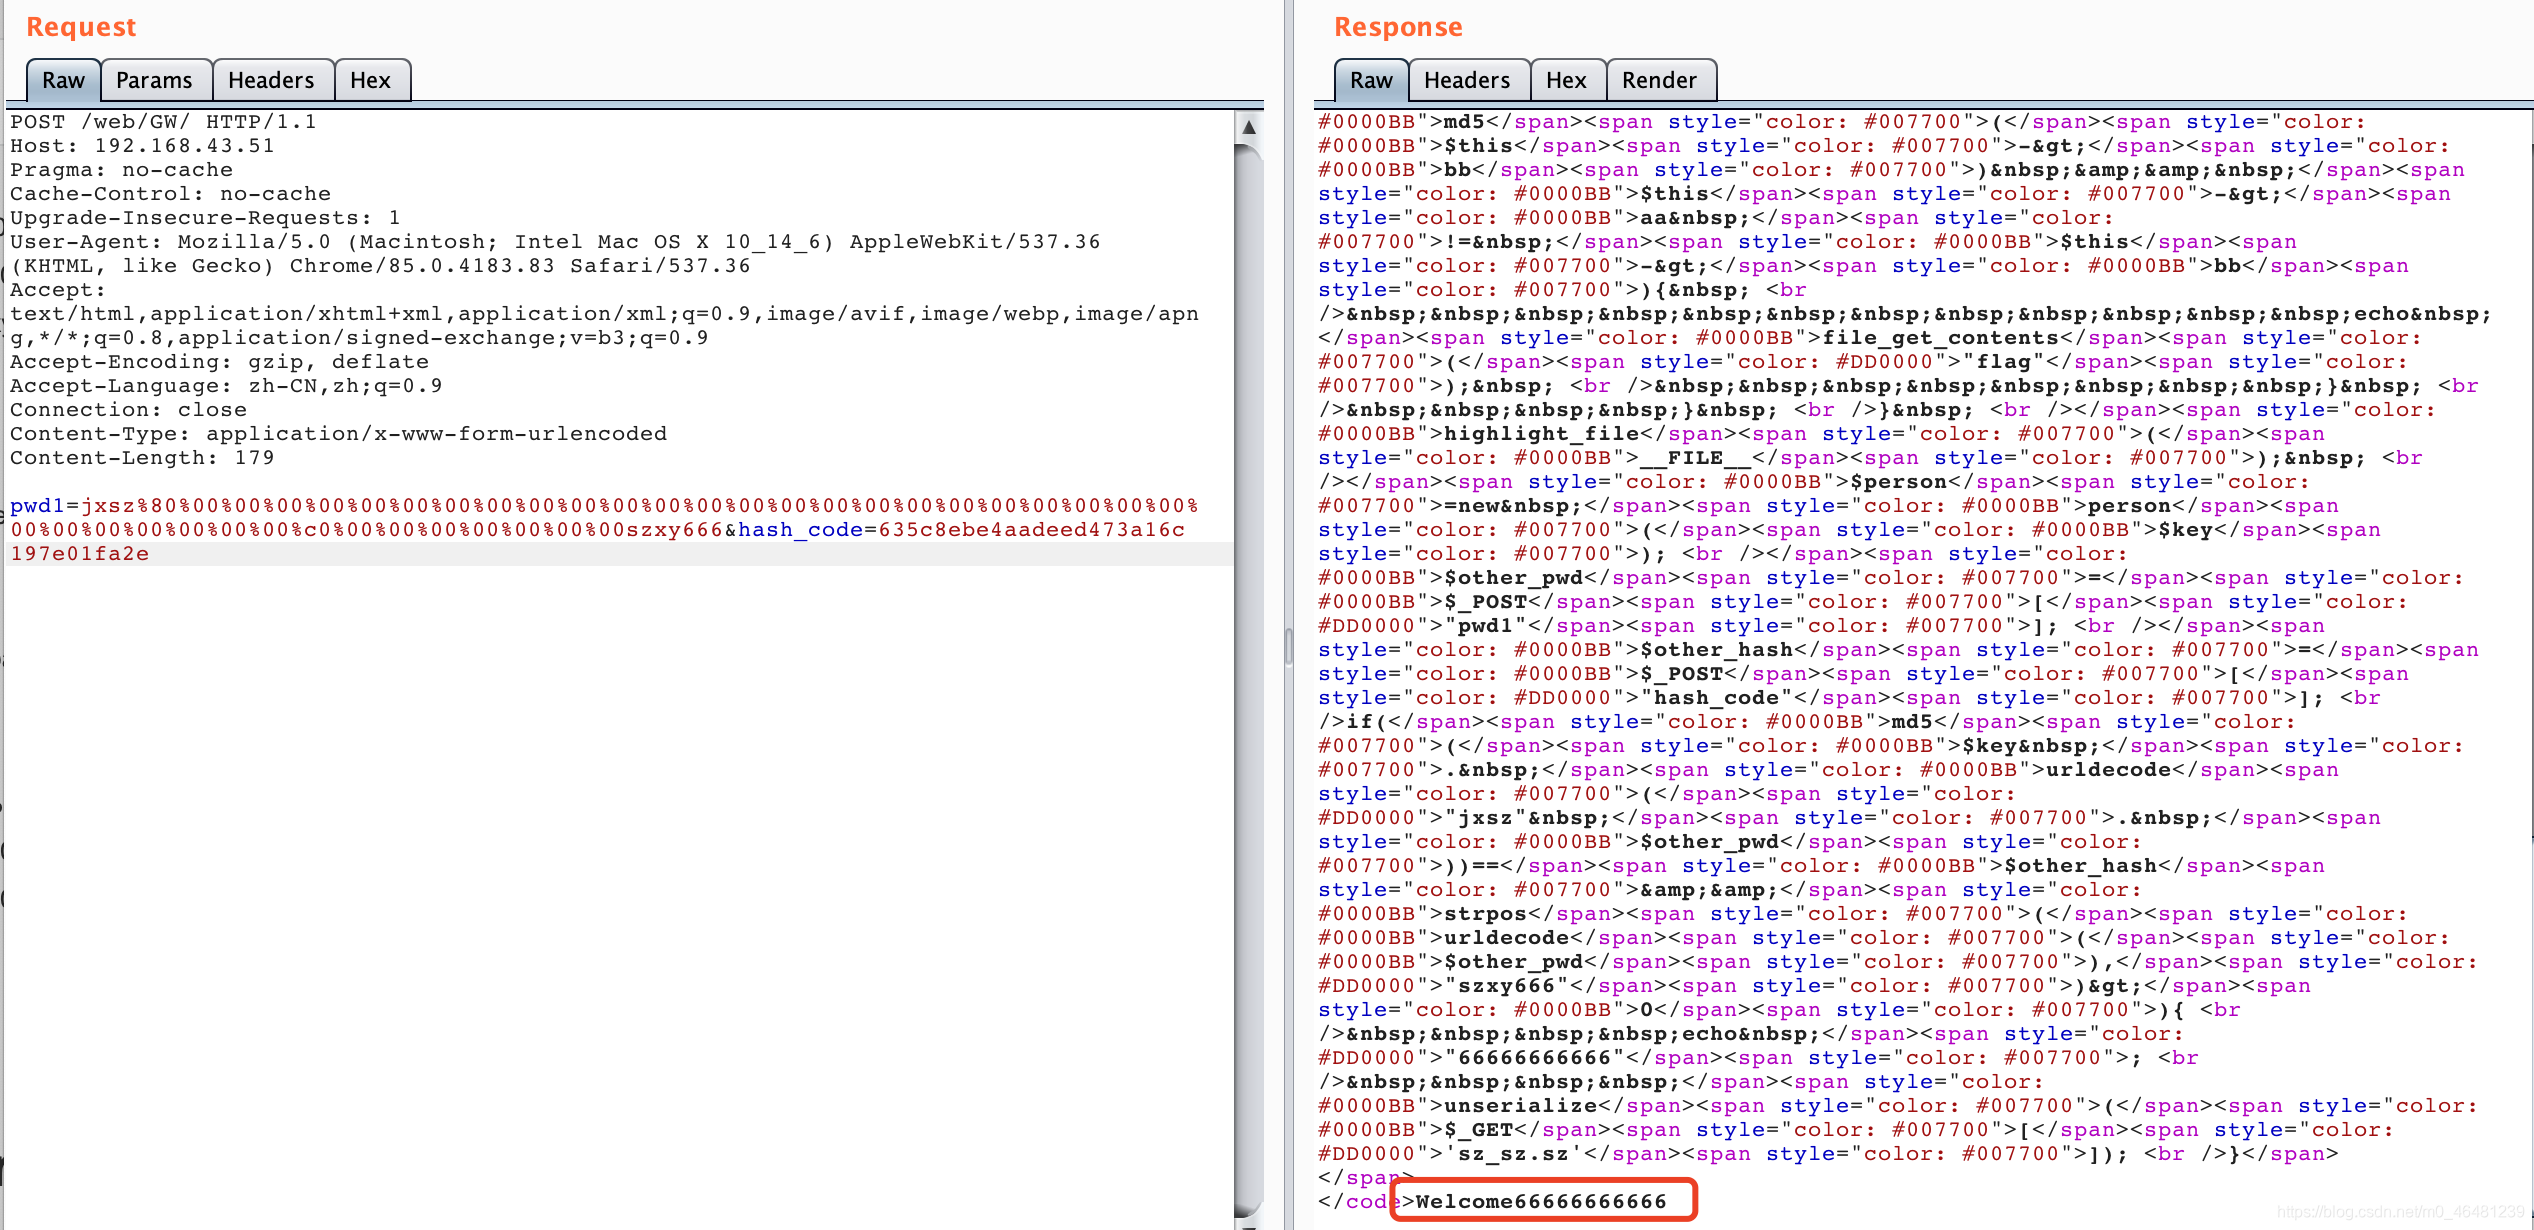Open the Response Headers tab

coord(1467,80)
